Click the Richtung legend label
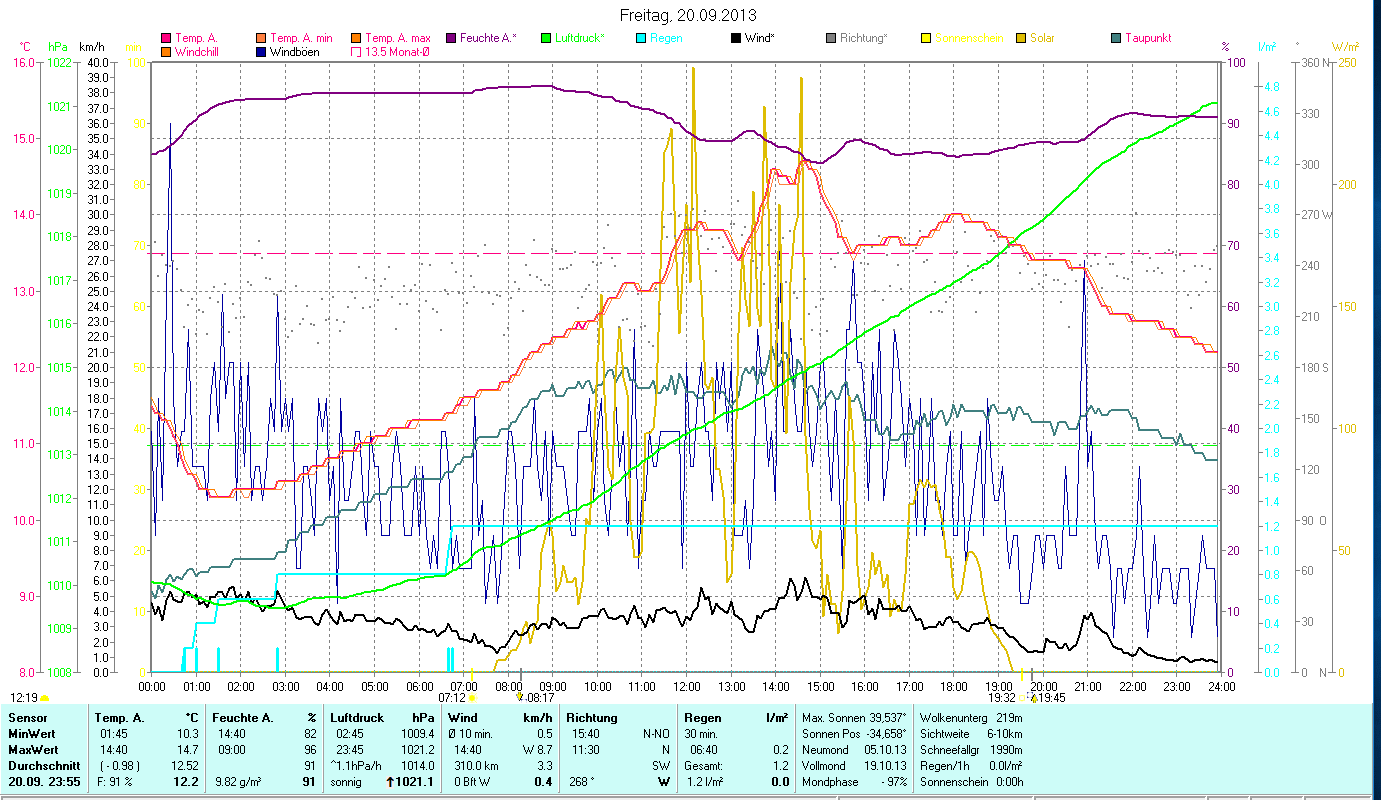Viewport: 1381px width, 800px height. (x=863, y=38)
